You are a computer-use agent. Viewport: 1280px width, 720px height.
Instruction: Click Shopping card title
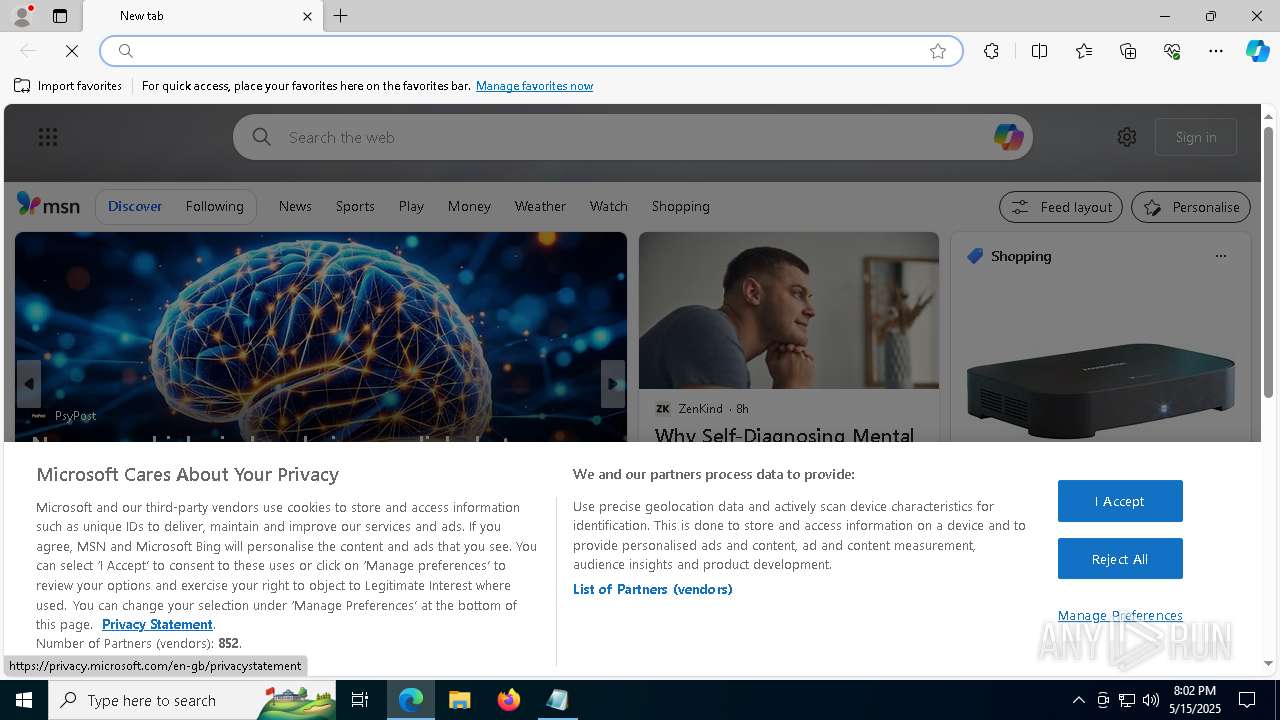click(1021, 256)
